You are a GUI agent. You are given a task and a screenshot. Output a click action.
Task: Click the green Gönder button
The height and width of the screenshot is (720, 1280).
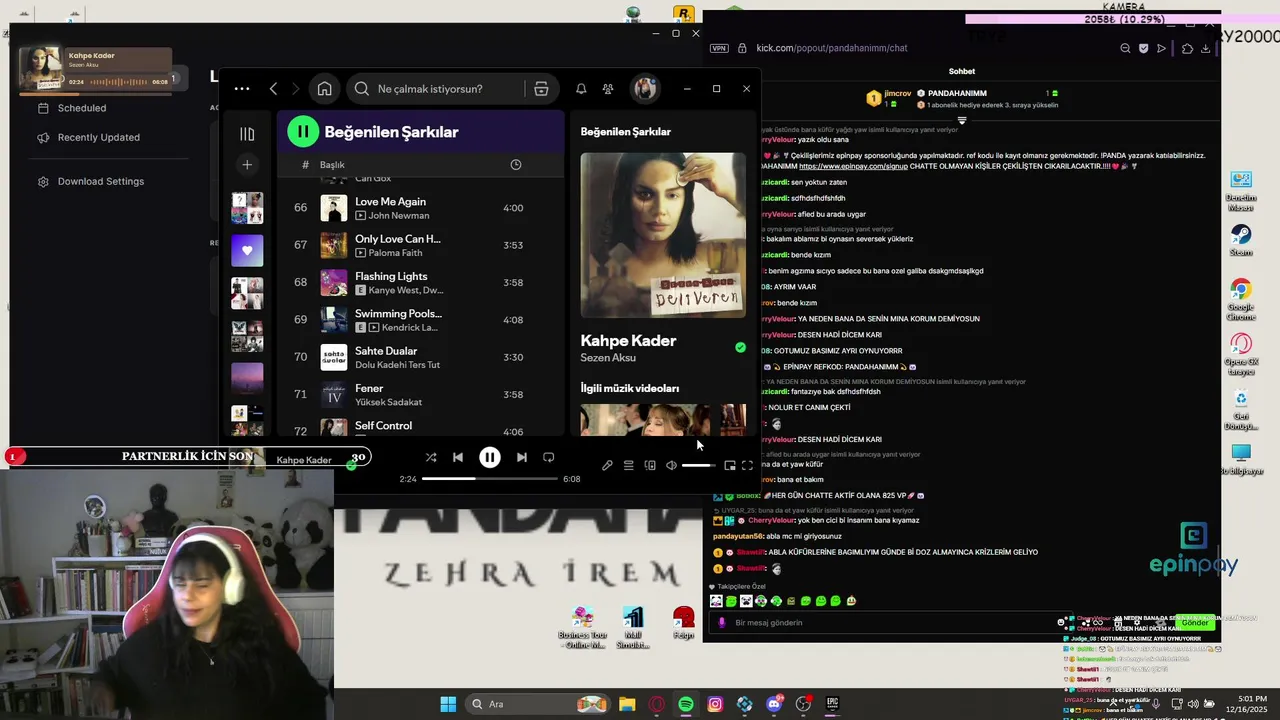(1195, 622)
